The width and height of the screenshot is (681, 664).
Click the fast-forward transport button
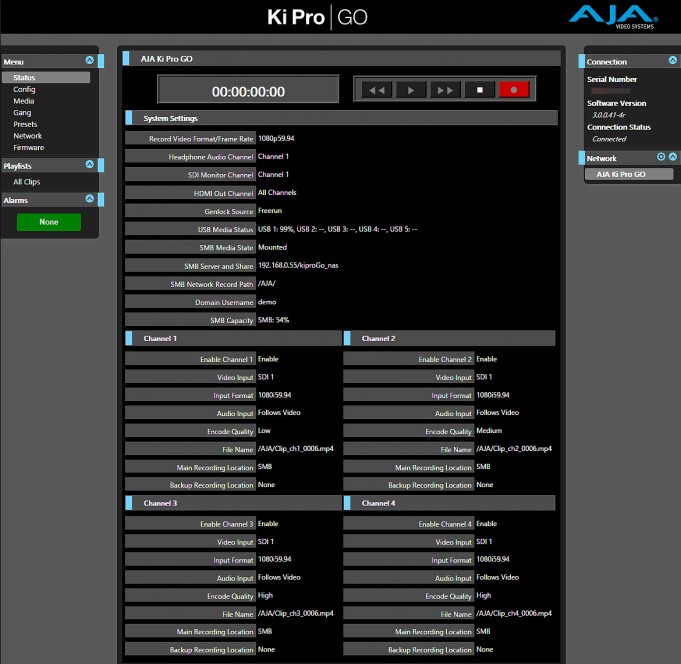point(445,90)
